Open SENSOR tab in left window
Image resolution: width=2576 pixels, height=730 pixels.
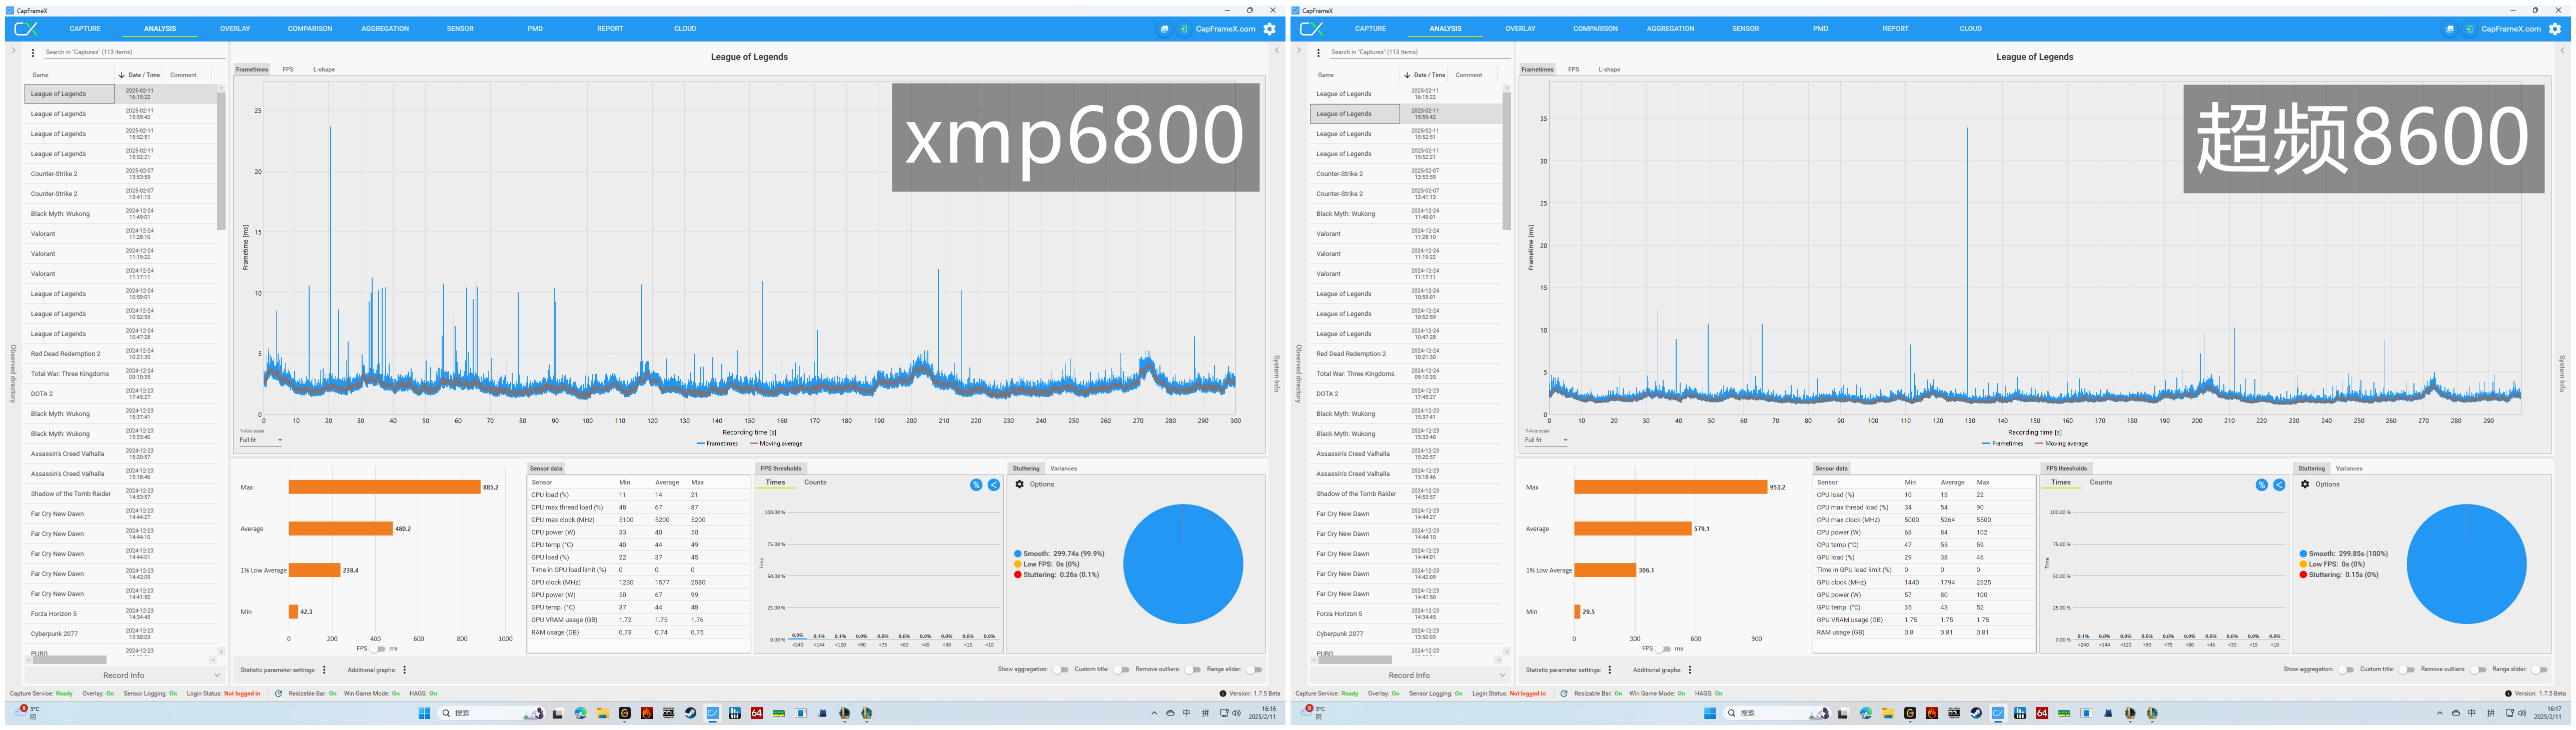pyautogui.click(x=460, y=29)
